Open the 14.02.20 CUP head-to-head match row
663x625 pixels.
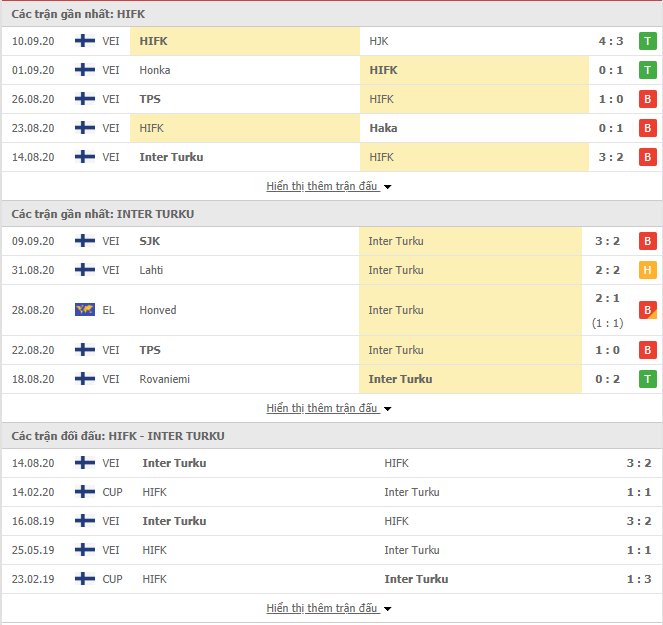click(331, 492)
